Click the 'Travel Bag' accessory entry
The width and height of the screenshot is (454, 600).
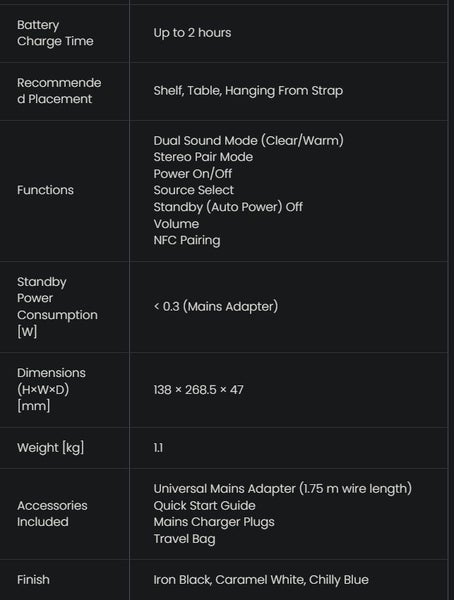(x=184, y=539)
